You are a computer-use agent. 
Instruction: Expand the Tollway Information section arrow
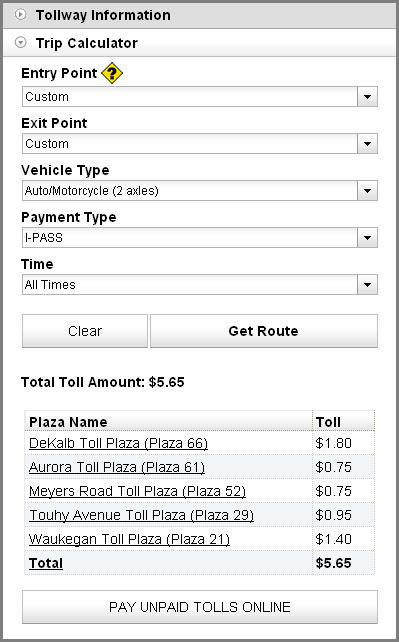coord(20,15)
